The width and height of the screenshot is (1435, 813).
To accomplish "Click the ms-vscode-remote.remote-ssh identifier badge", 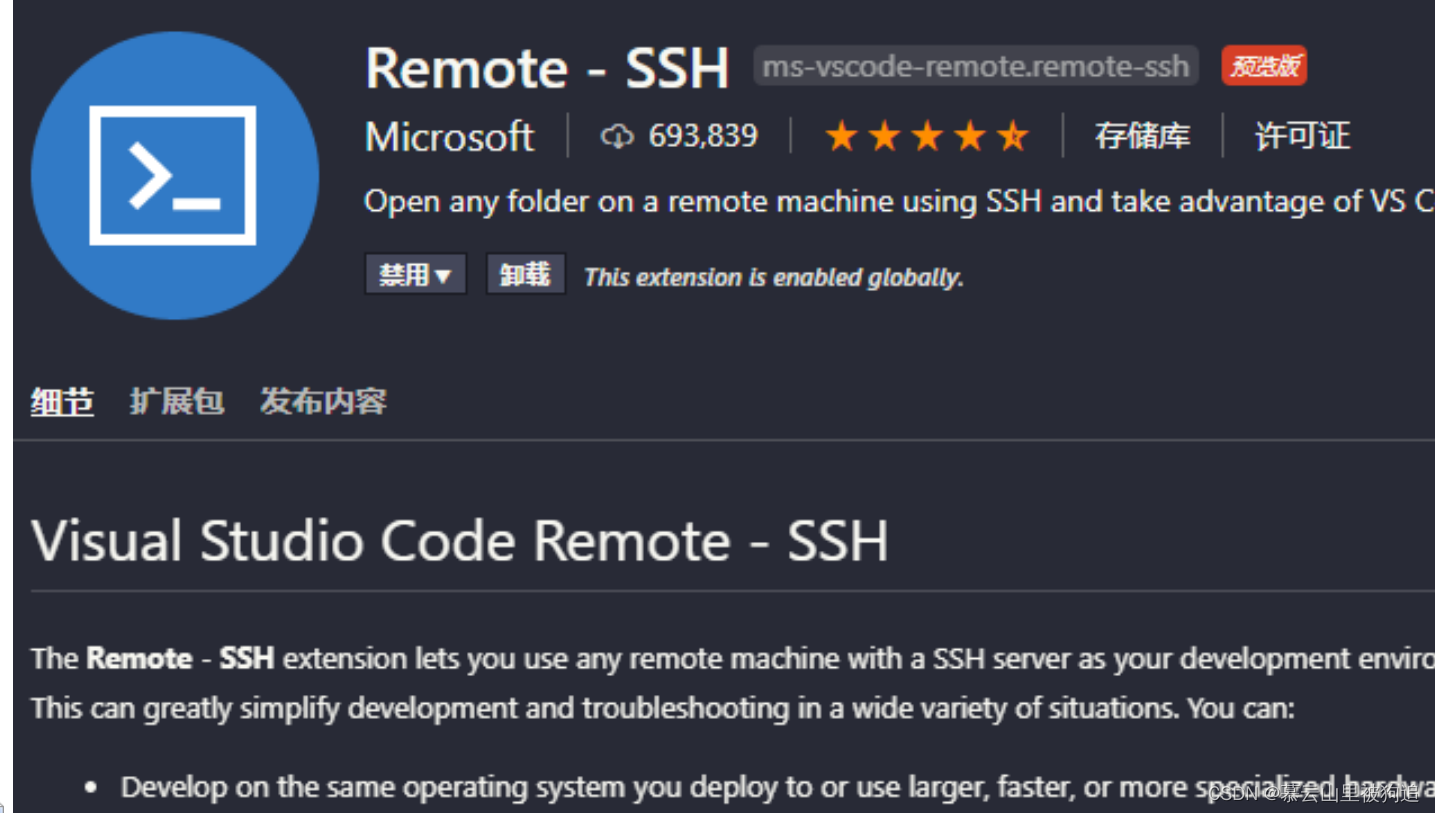I will [975, 67].
